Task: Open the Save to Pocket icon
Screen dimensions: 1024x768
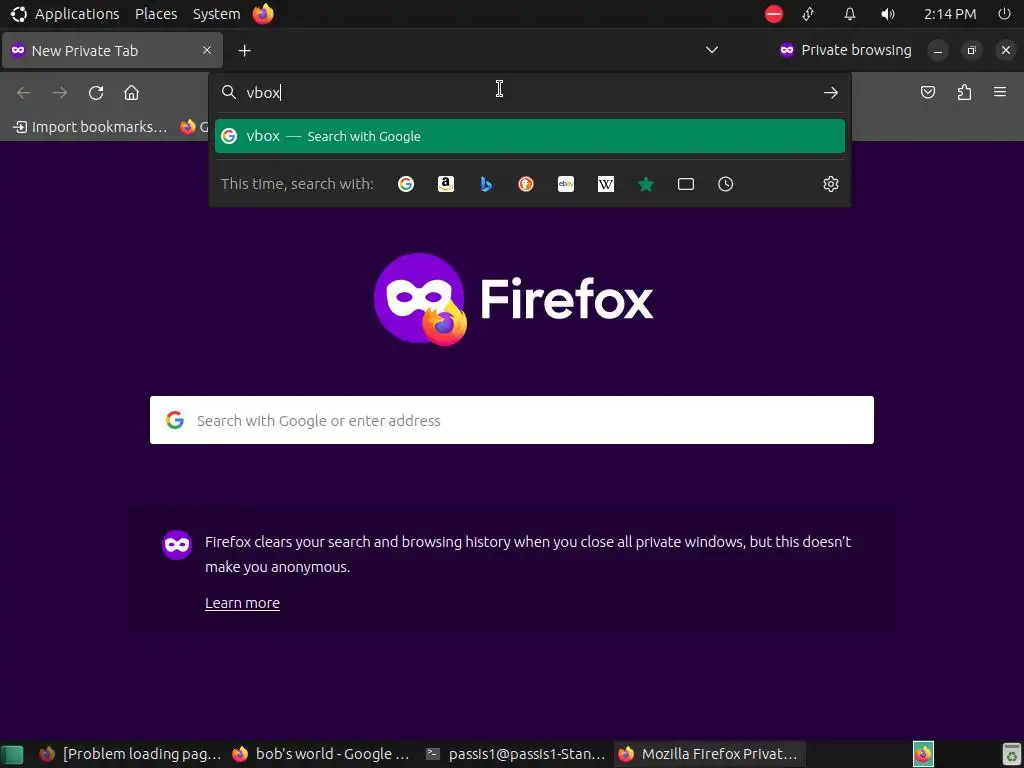Action: [928, 92]
